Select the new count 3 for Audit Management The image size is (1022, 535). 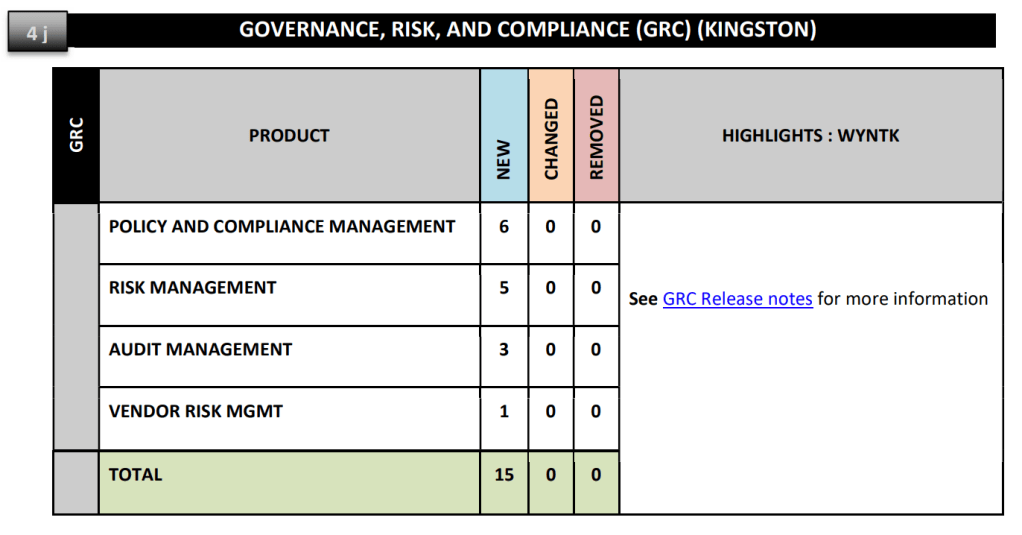coord(504,350)
